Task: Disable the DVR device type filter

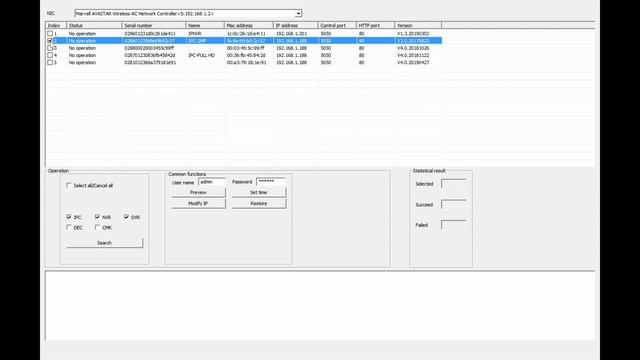Action: pos(126,217)
